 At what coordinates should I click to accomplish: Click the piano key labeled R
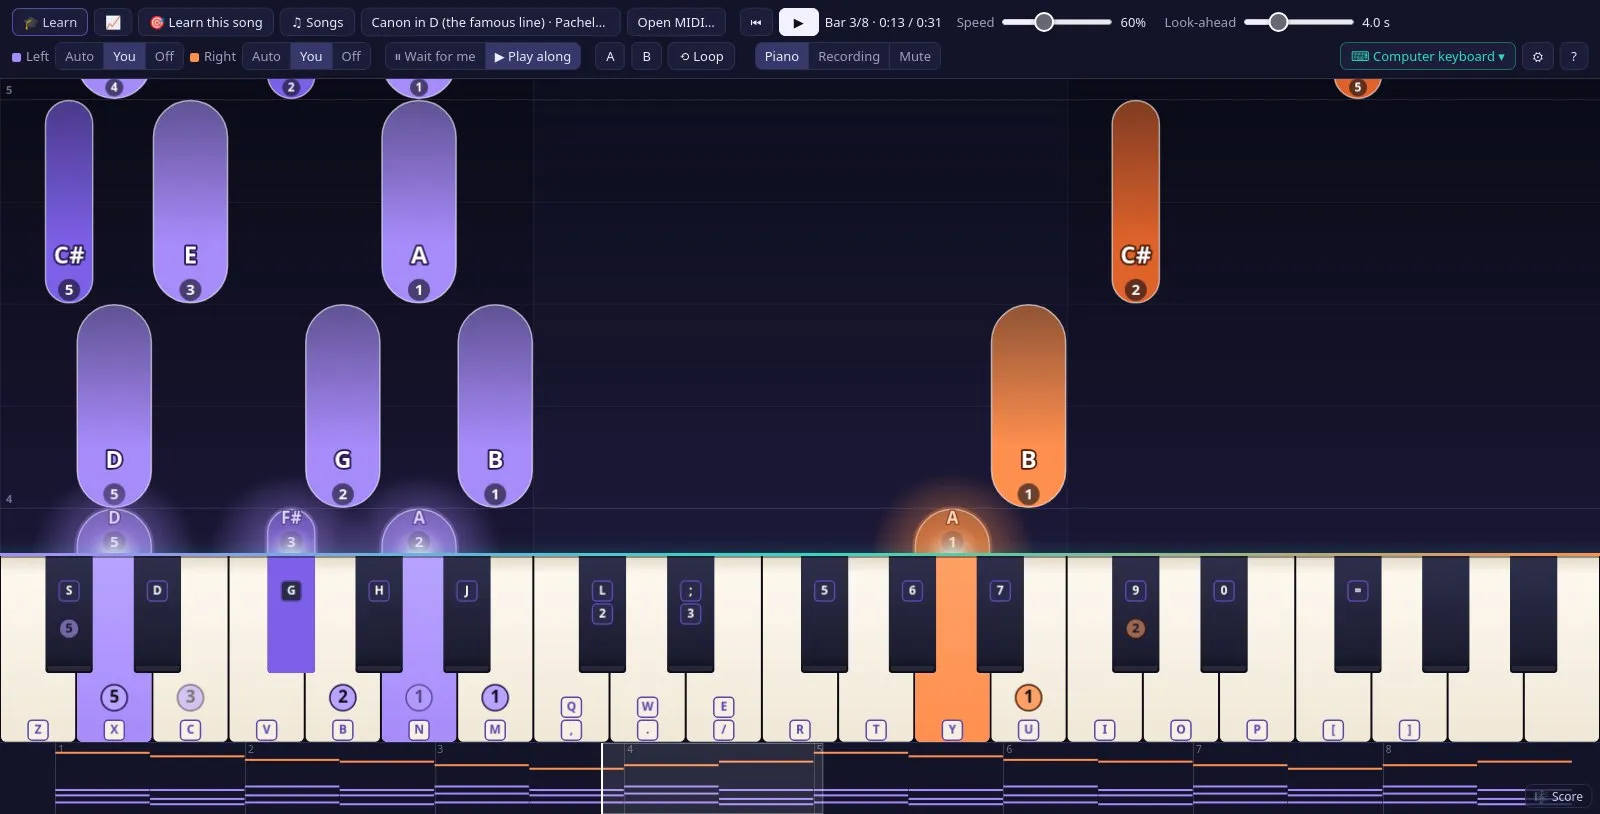[x=800, y=706]
